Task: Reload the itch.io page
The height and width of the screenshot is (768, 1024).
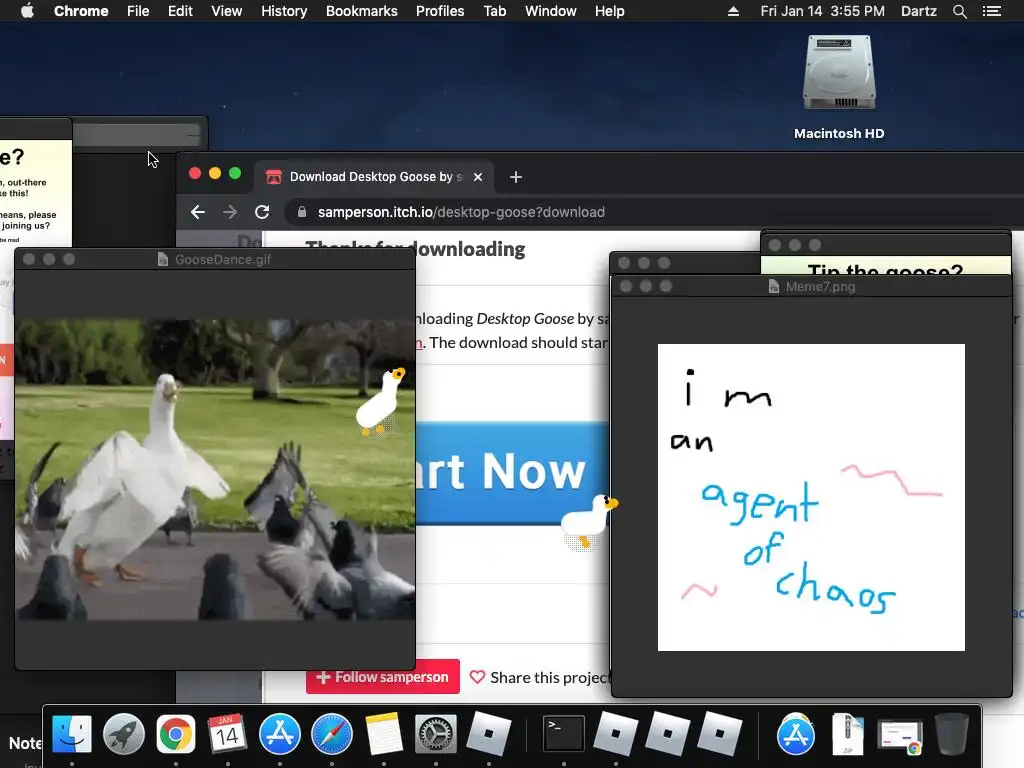Action: [x=262, y=212]
